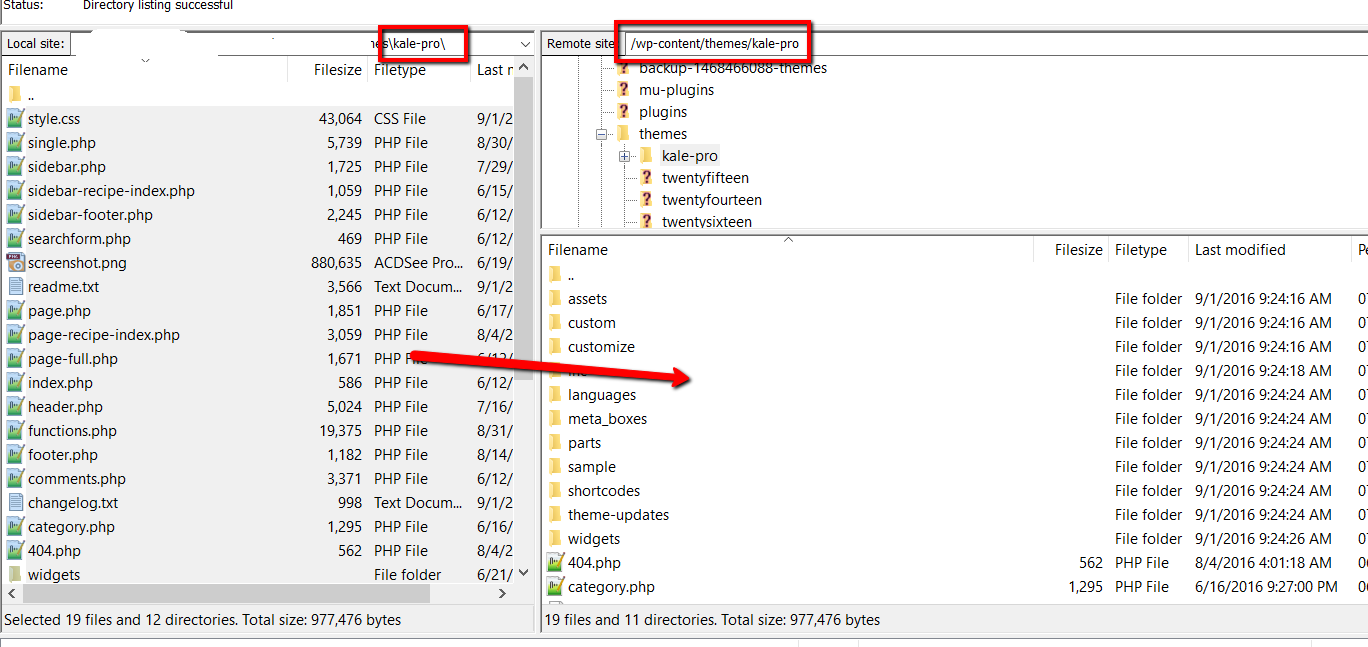Sort local list by Filetype header
The width and height of the screenshot is (1368, 647).
[400, 70]
